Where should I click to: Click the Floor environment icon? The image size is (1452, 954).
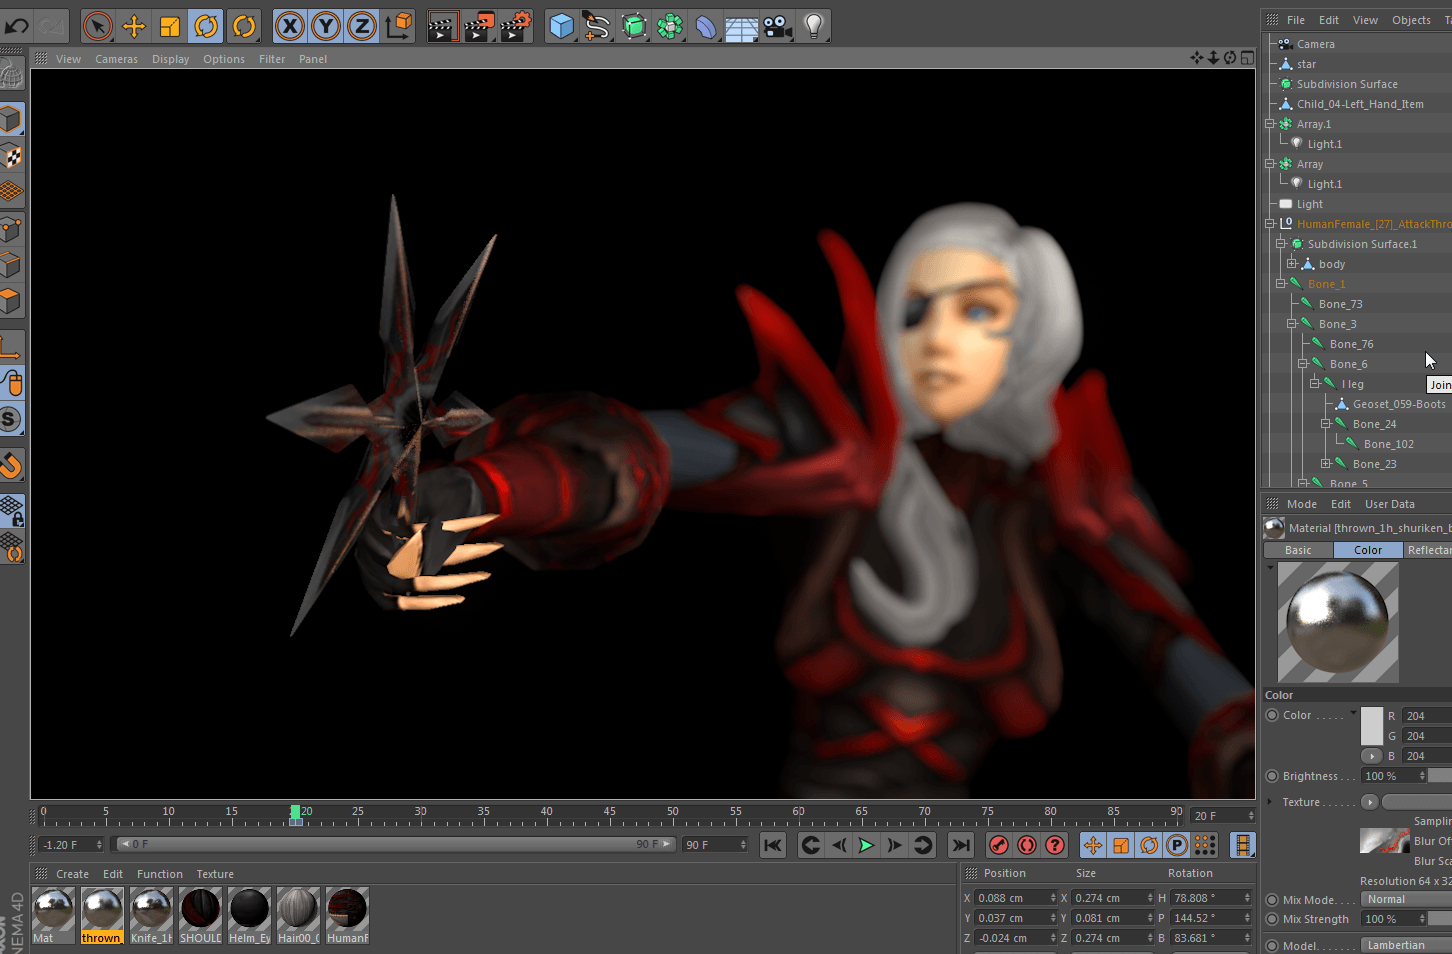(742, 26)
